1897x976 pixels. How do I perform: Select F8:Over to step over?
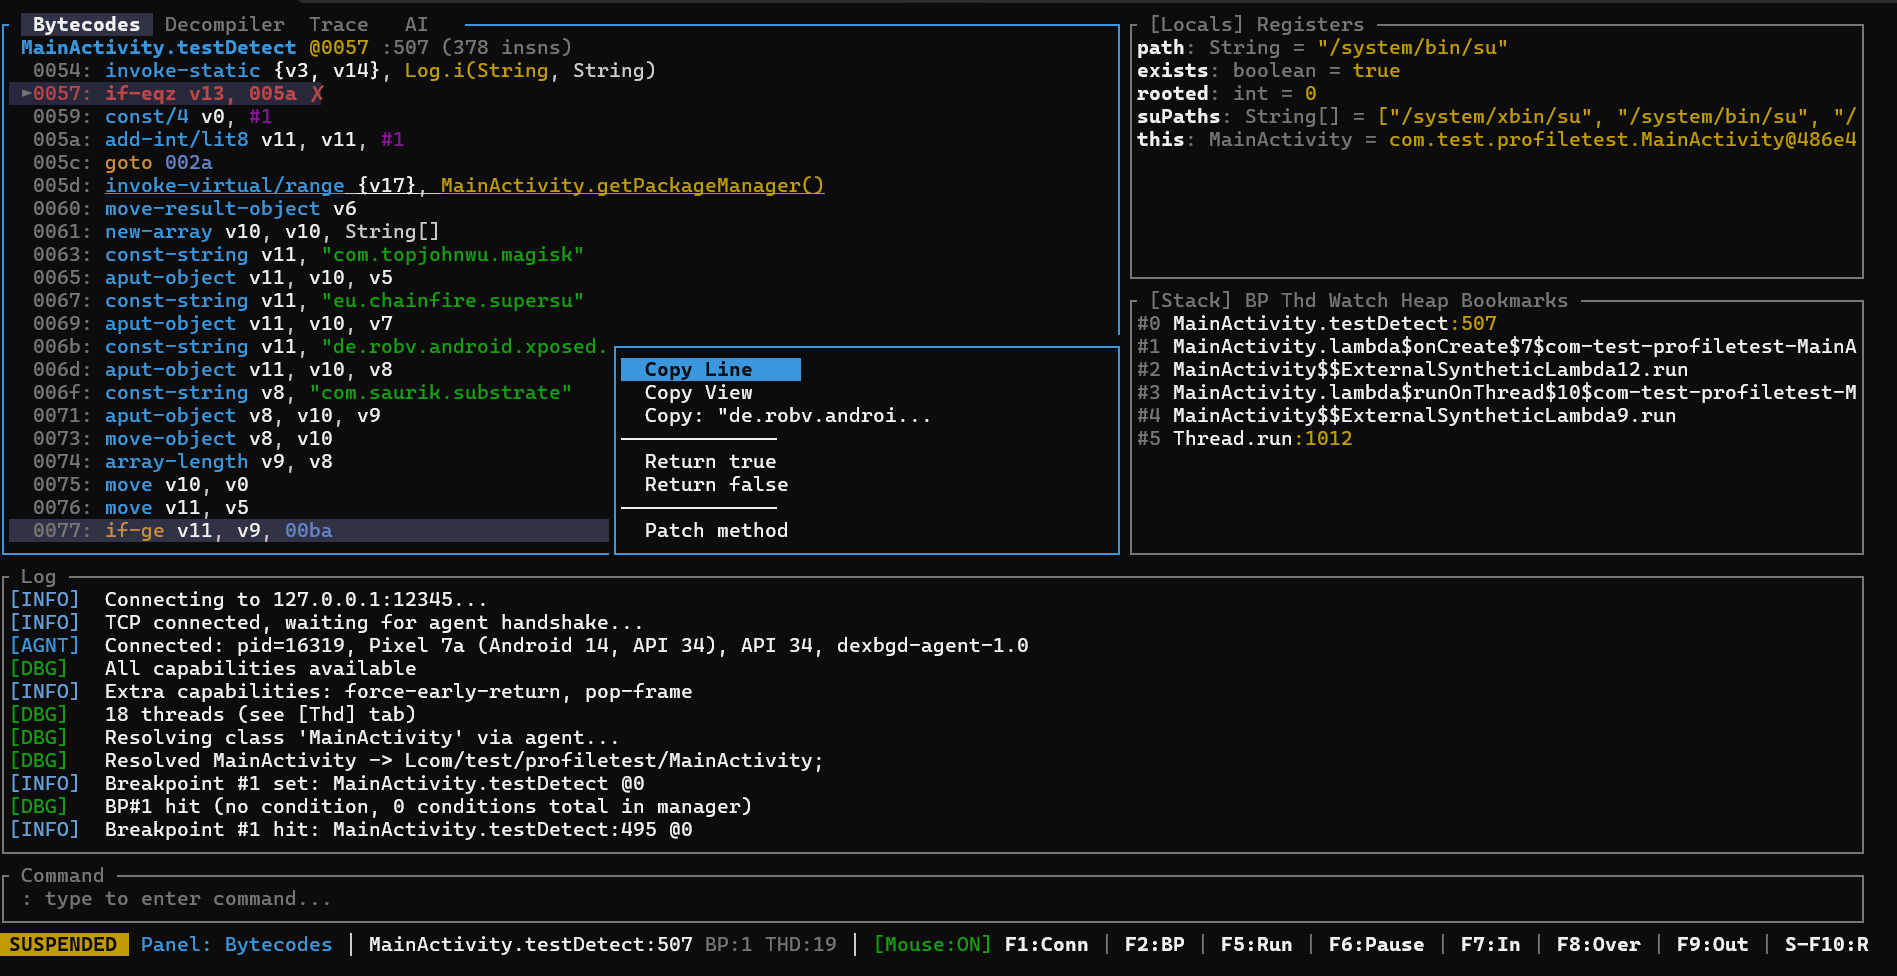tap(1599, 944)
